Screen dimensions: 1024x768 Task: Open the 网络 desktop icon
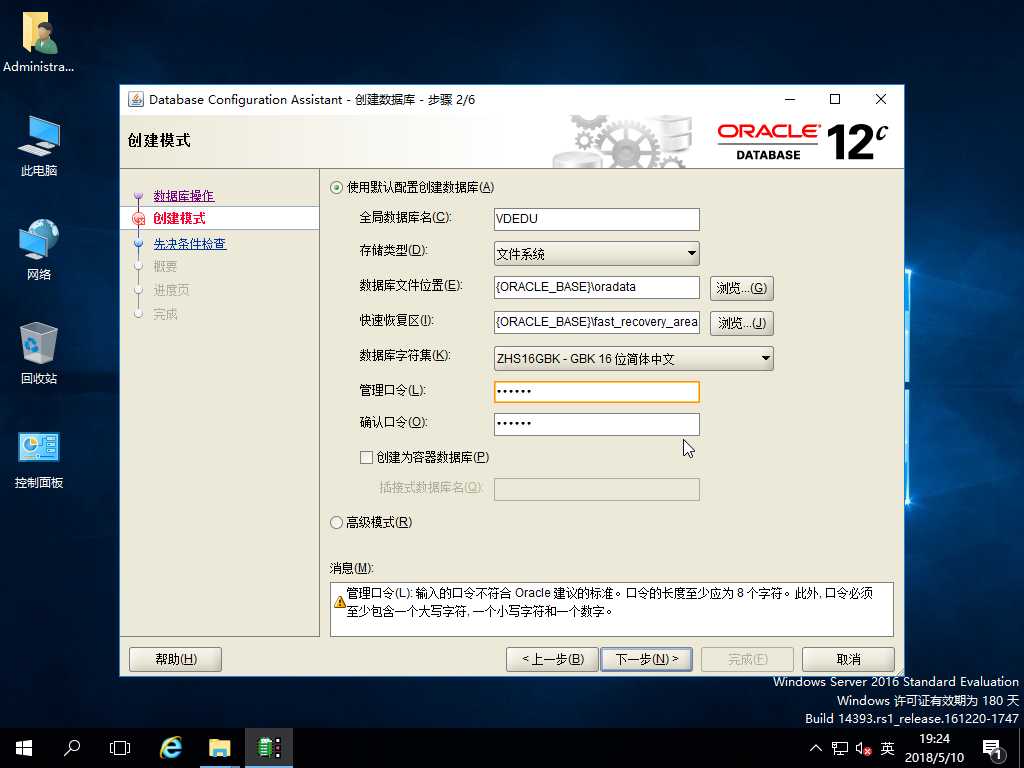(39, 249)
